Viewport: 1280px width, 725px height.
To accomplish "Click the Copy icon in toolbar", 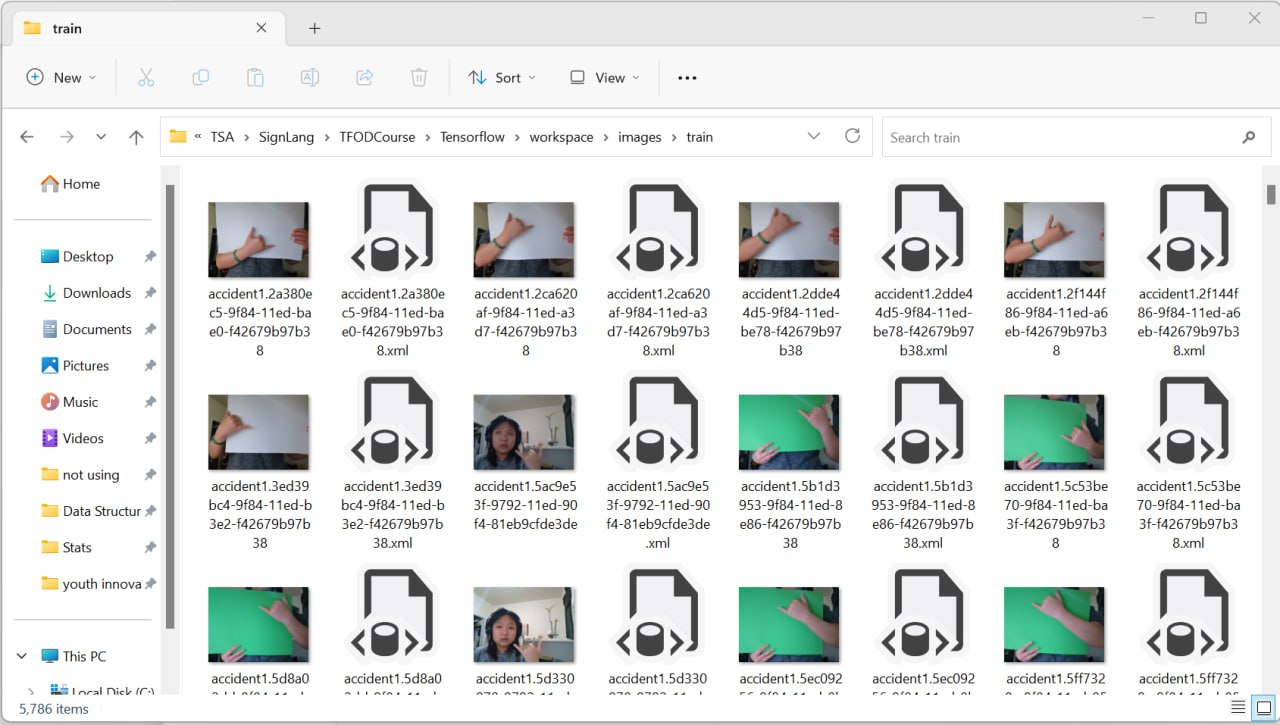I will 200,77.
